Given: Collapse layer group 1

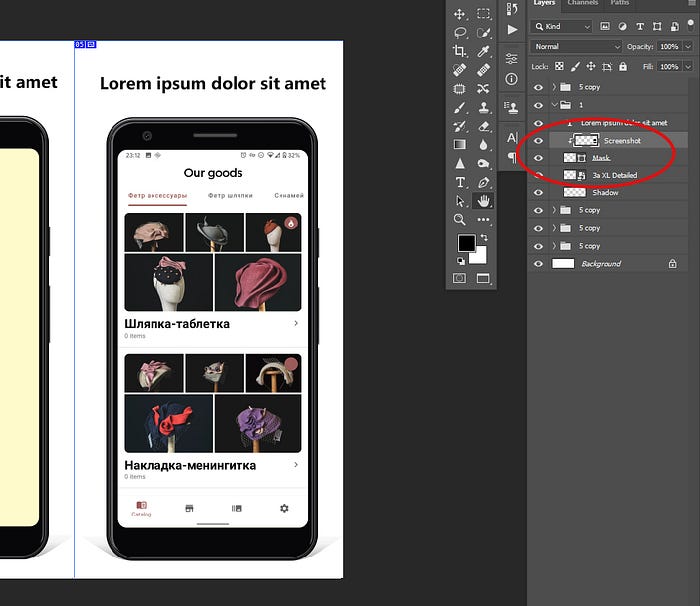Looking at the screenshot, I should 554,105.
